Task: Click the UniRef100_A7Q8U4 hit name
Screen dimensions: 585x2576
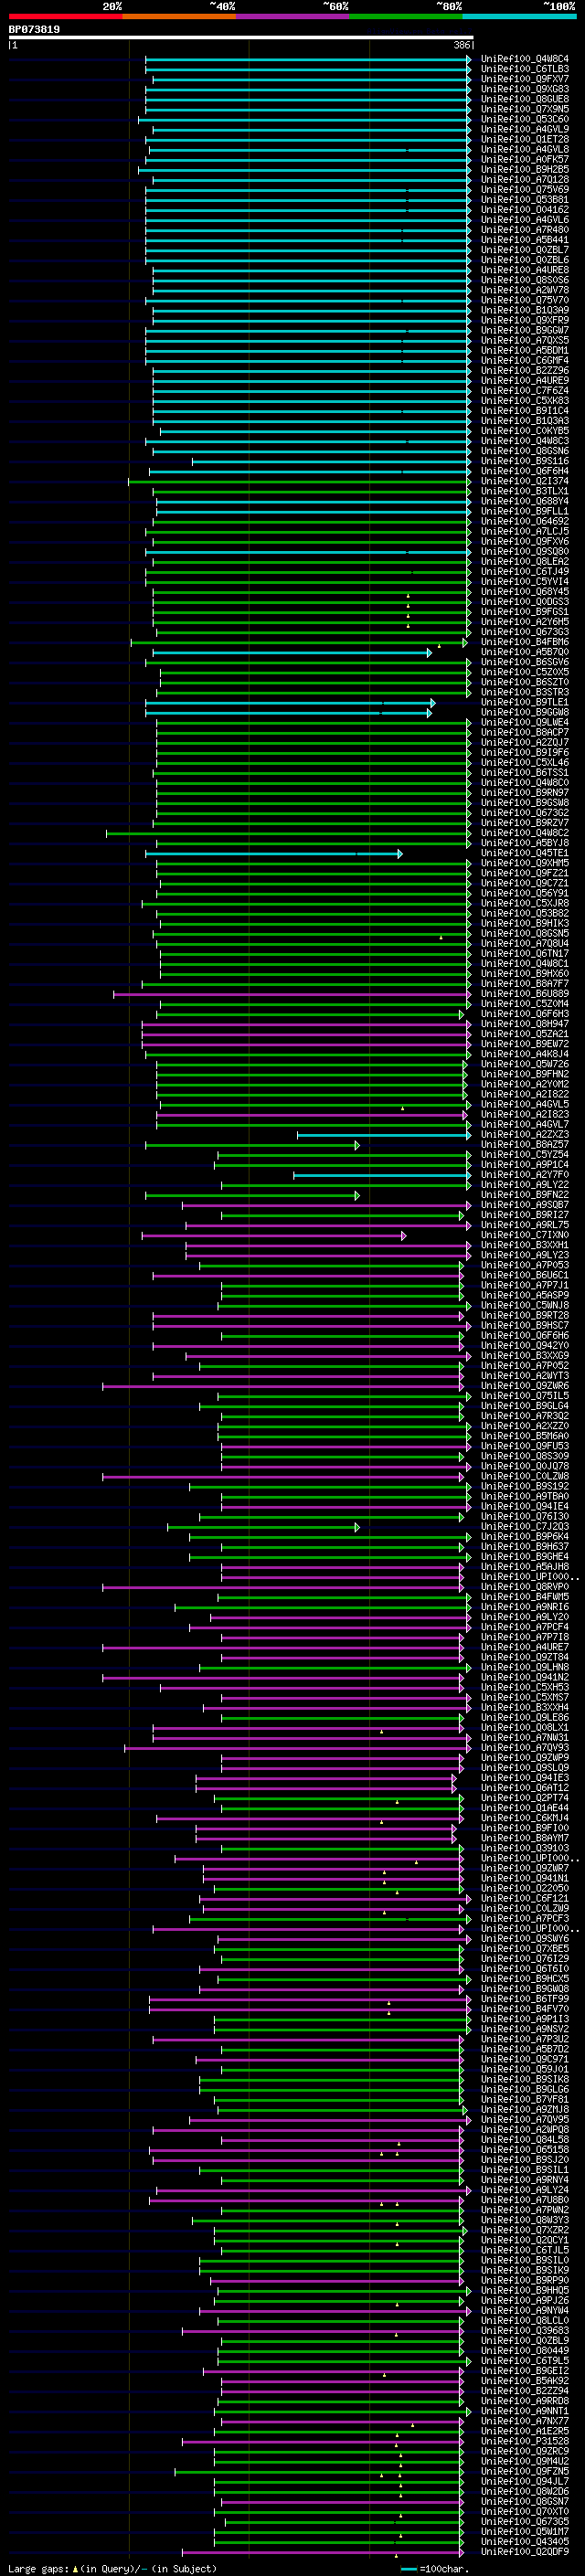Action: click(x=524, y=944)
